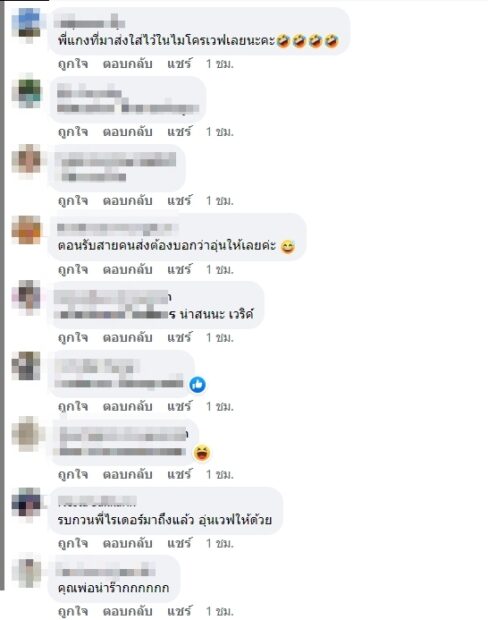The width and height of the screenshot is (488, 620).
Task: Click the blurred commenter name above คุณพ่อน่ารัก
Action: click(105, 571)
